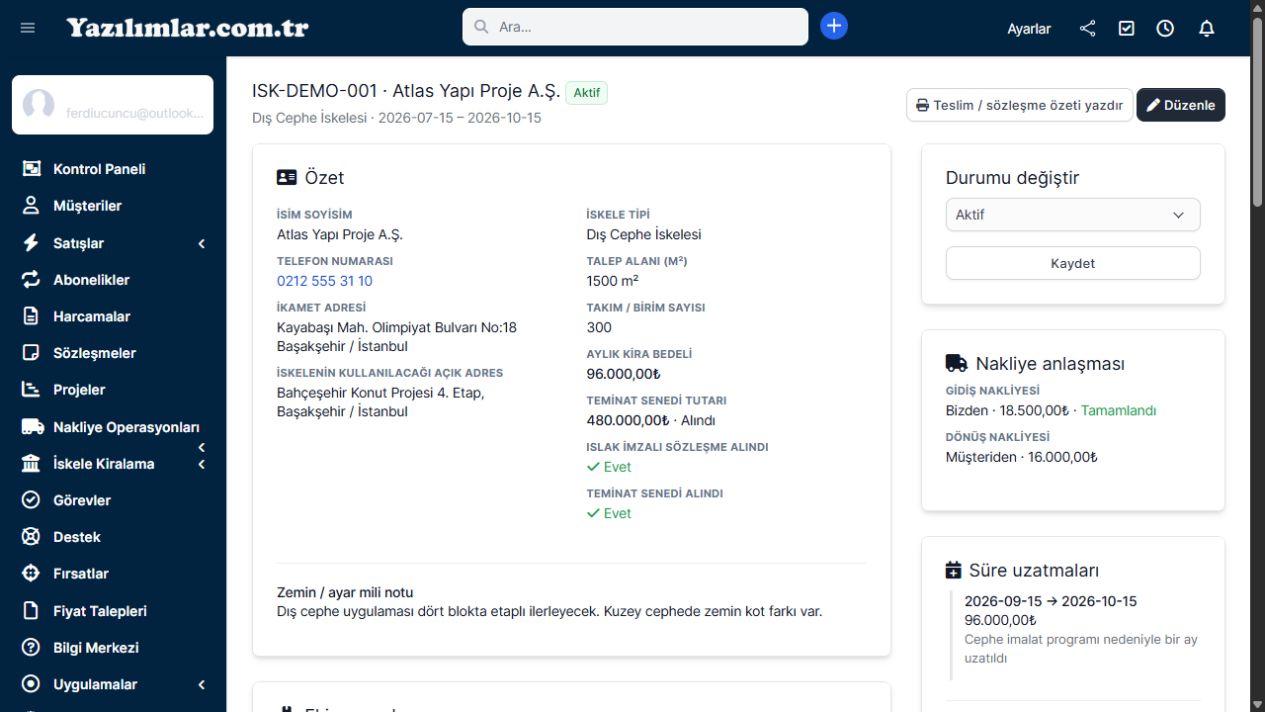Open Ayarlar in the top bar
Viewport: 1265px width, 712px height.
pyautogui.click(x=1029, y=29)
